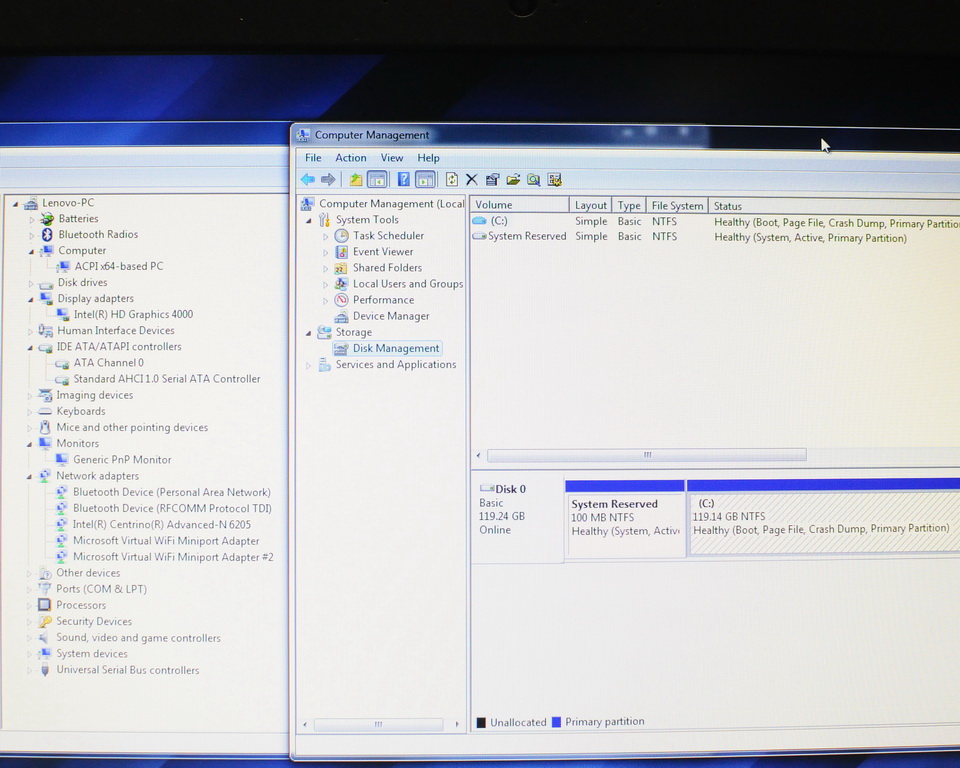Collapse the System Tools node
The image size is (960, 768).
tap(309, 220)
